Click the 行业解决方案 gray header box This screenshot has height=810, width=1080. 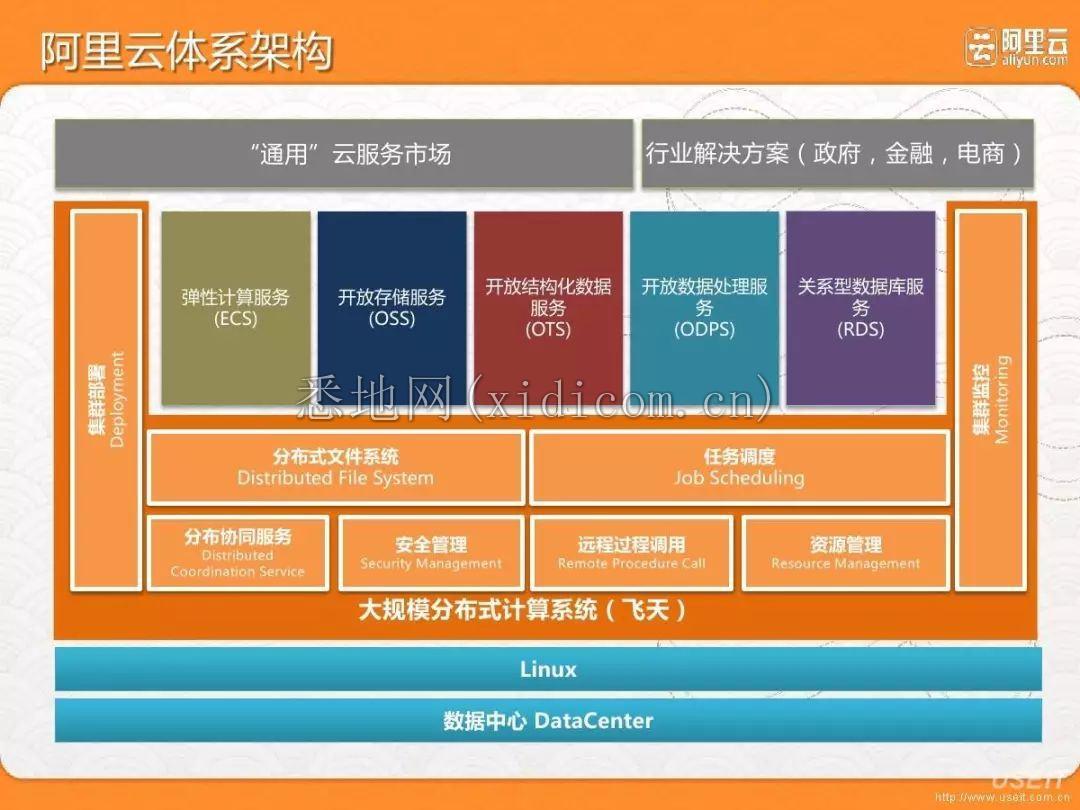838,153
